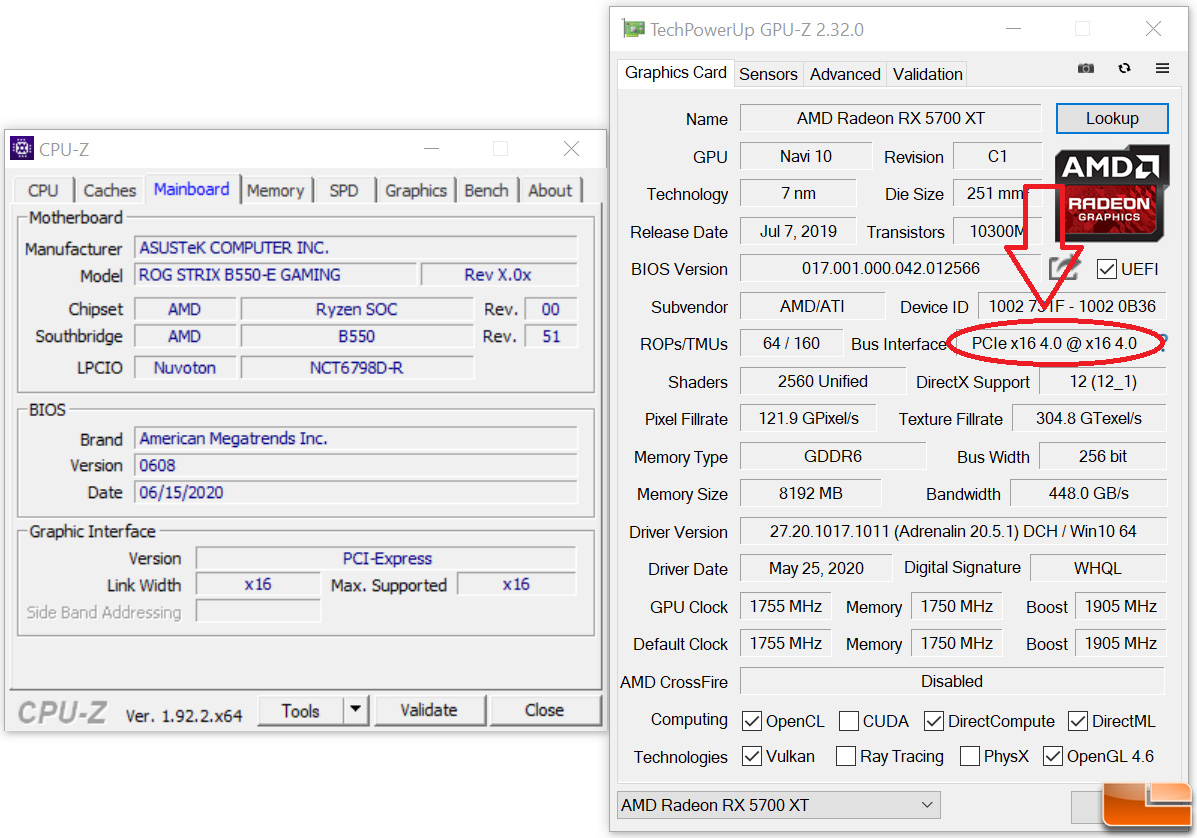Click the BIOS Version value 0608
Screen dimensions: 1197x838
click(356, 466)
